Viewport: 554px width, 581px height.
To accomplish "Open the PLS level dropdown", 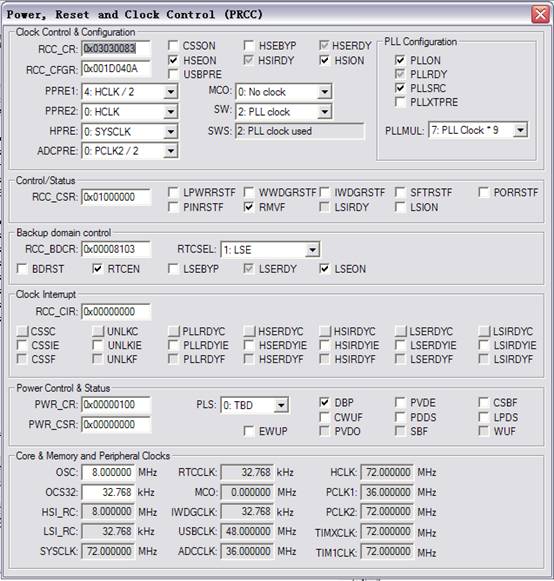I will tap(281, 405).
